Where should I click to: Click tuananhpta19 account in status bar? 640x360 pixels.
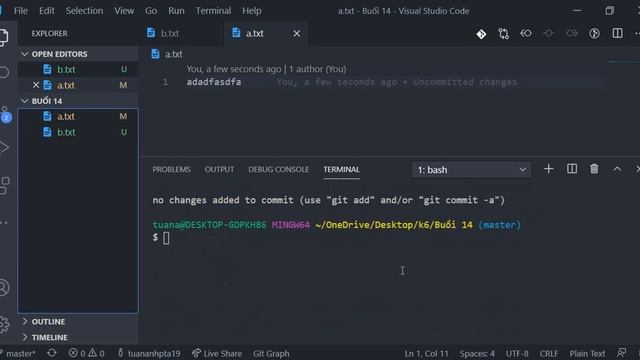[x=149, y=353]
